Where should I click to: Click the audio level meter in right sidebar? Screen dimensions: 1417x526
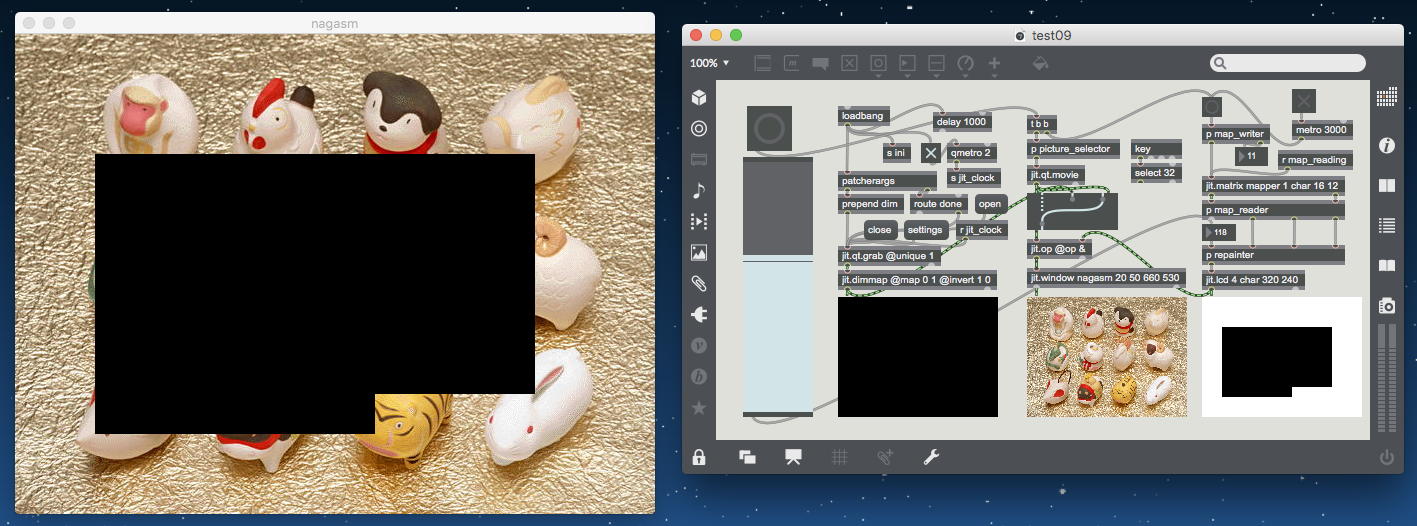[1386, 376]
